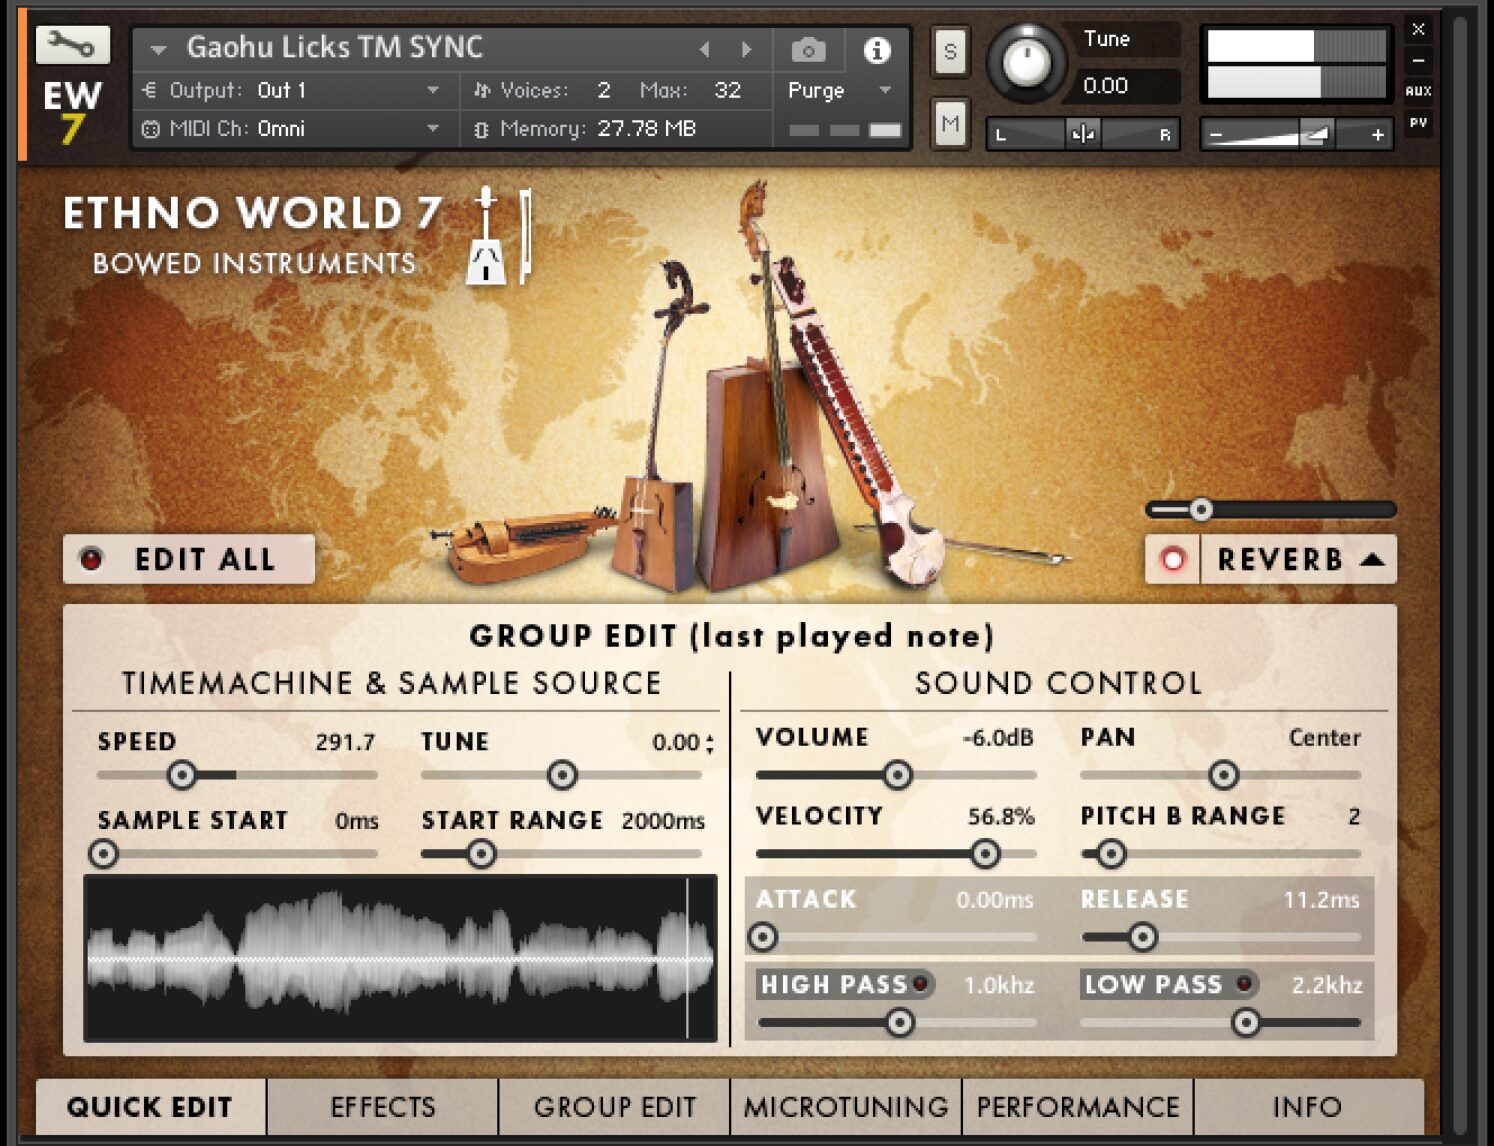1494x1146 pixels.
Task: Select the previous instrument arrow
Action: [x=704, y=49]
